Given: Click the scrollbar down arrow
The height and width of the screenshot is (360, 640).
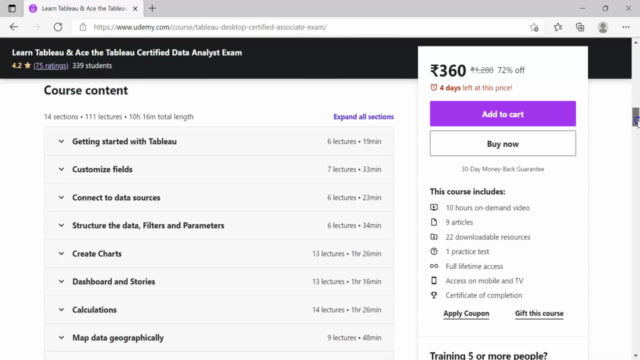Looking at the screenshot, I should point(636,356).
